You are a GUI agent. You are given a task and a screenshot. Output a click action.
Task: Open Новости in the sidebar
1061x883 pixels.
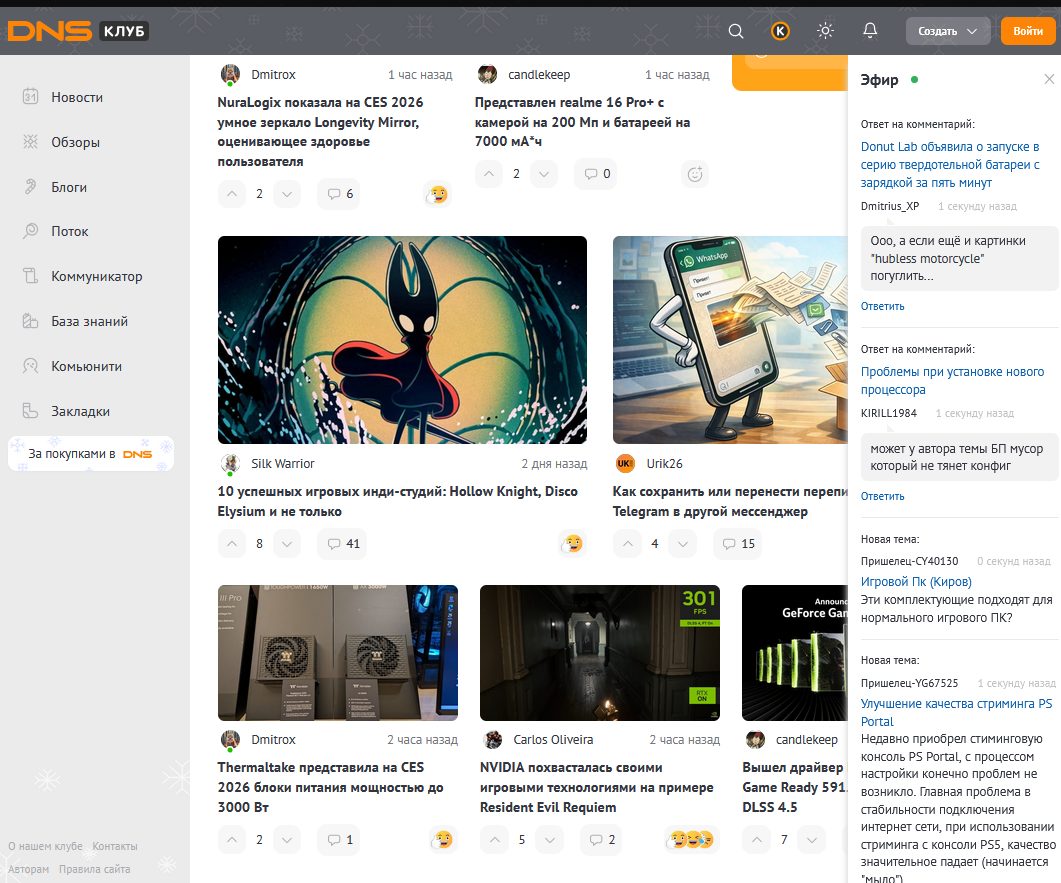(77, 97)
